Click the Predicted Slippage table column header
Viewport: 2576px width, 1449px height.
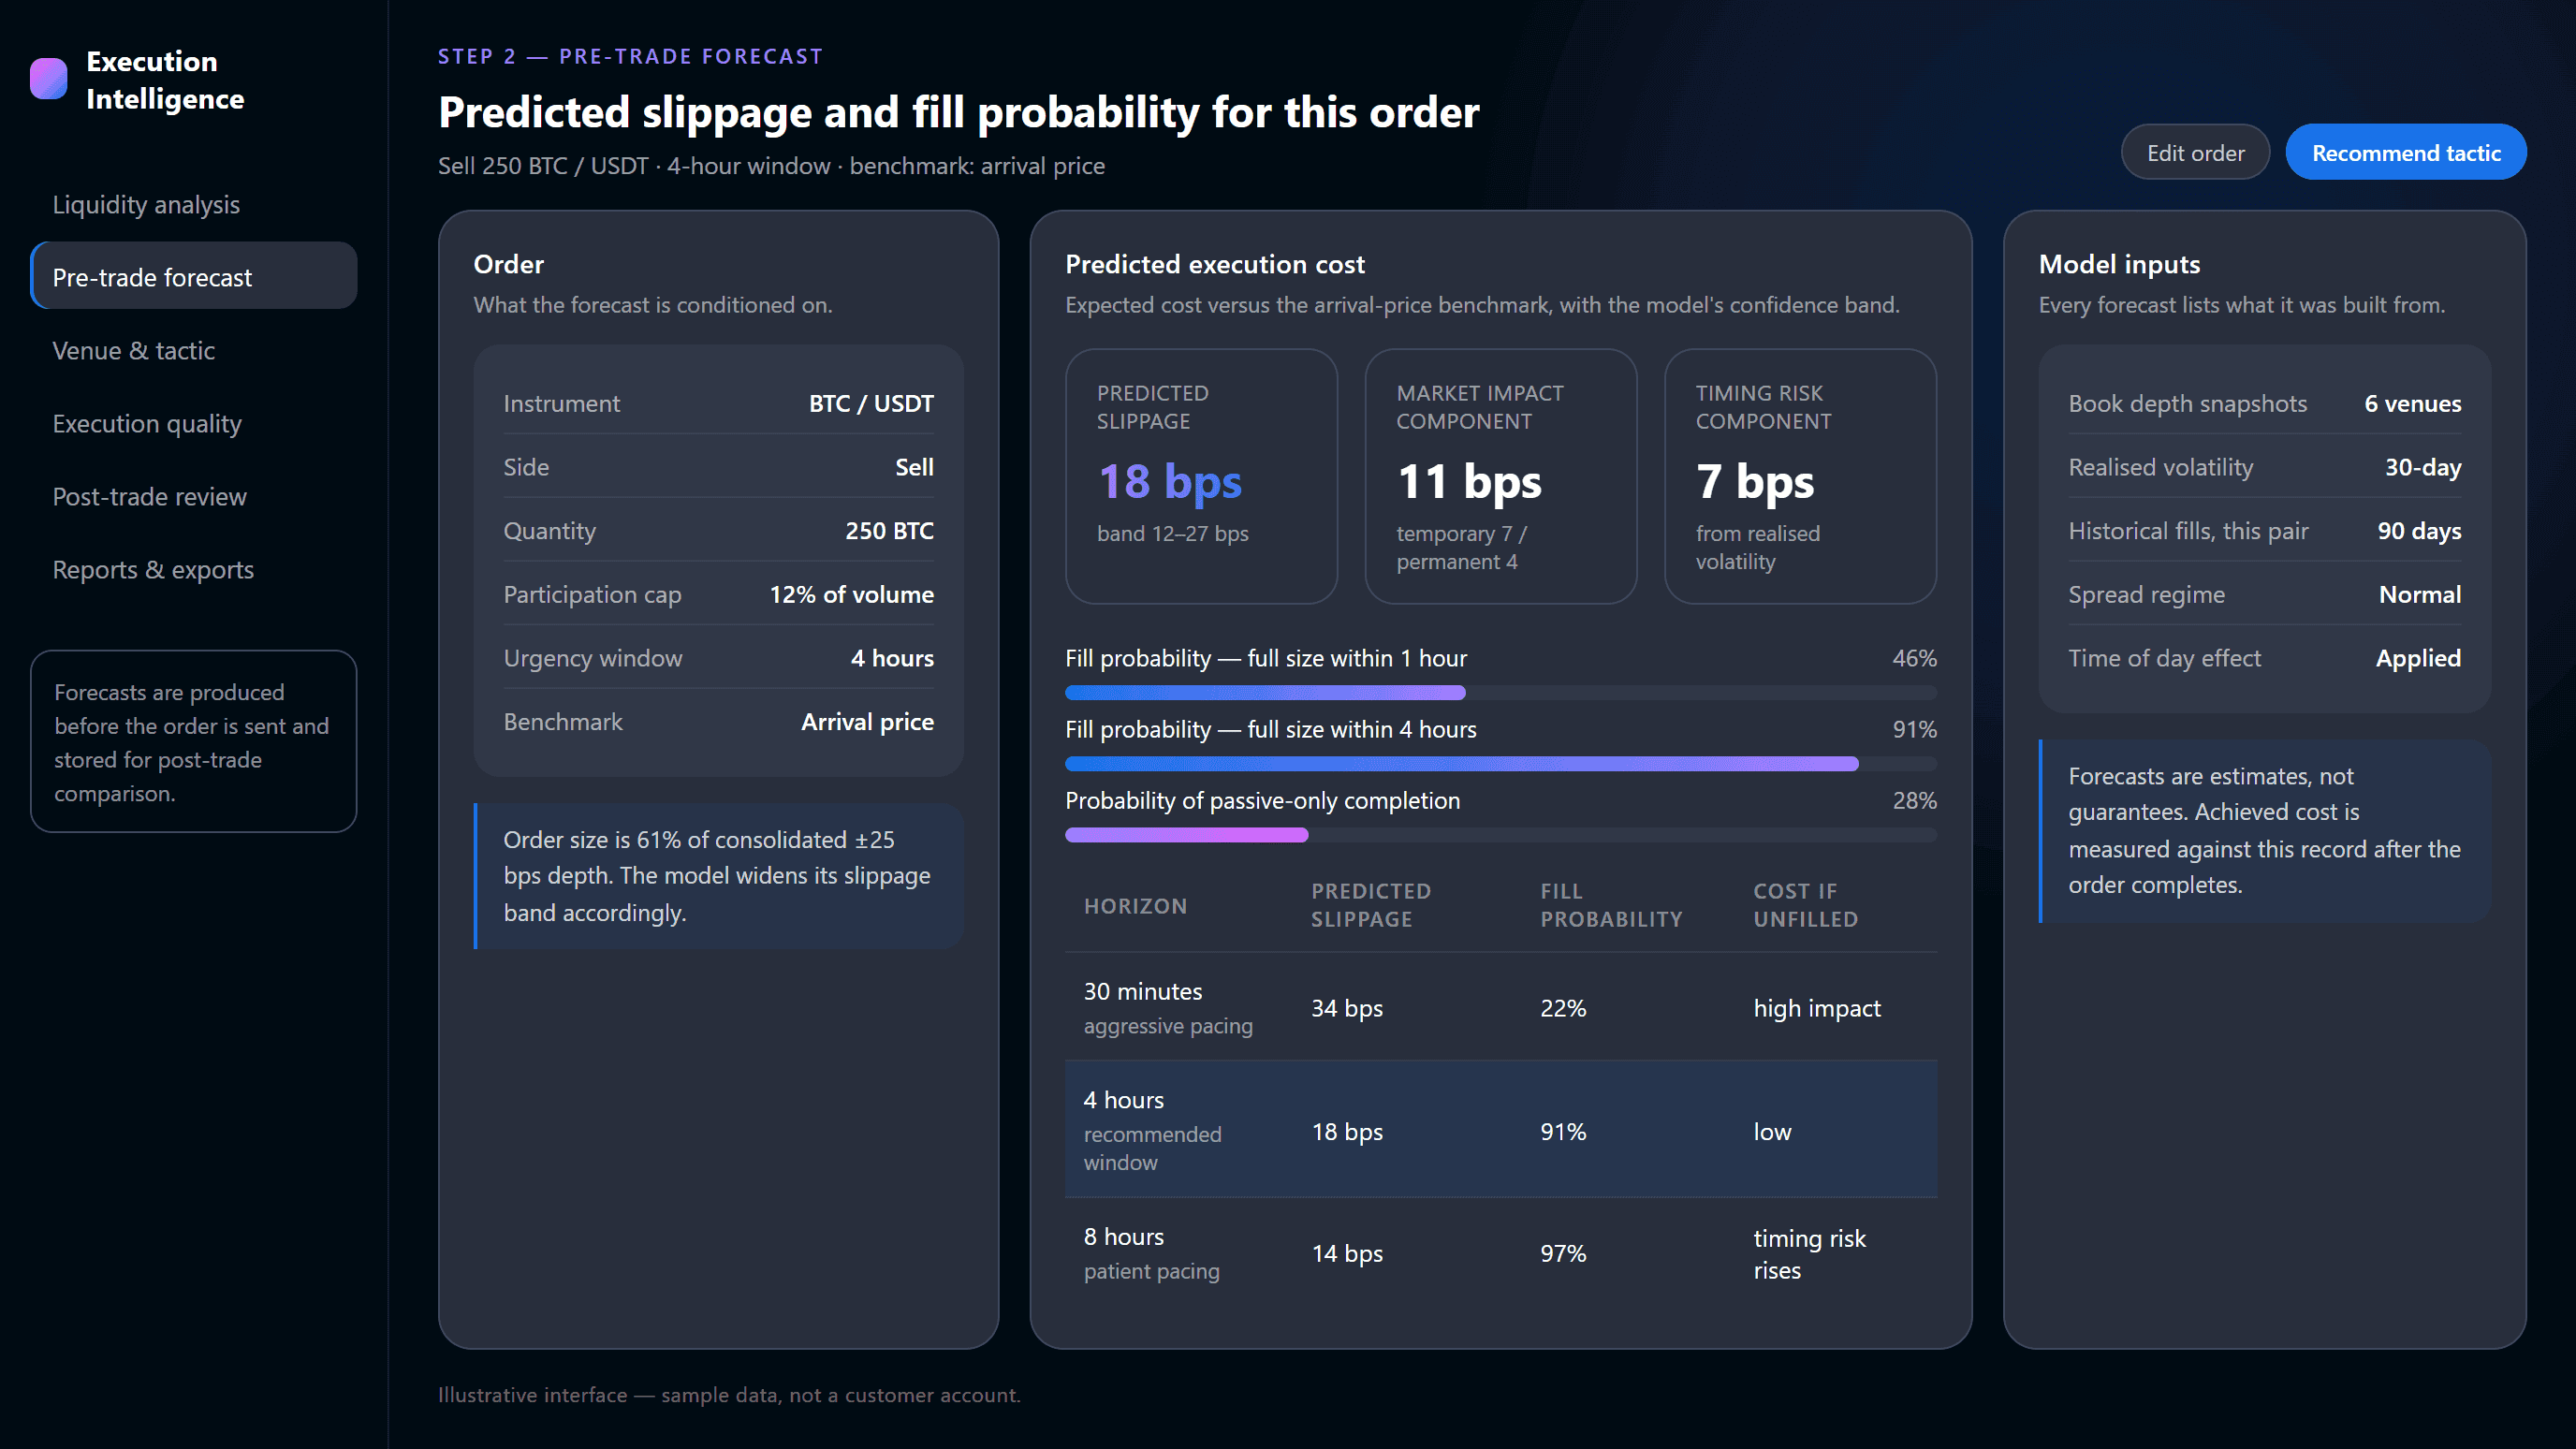(1371, 905)
